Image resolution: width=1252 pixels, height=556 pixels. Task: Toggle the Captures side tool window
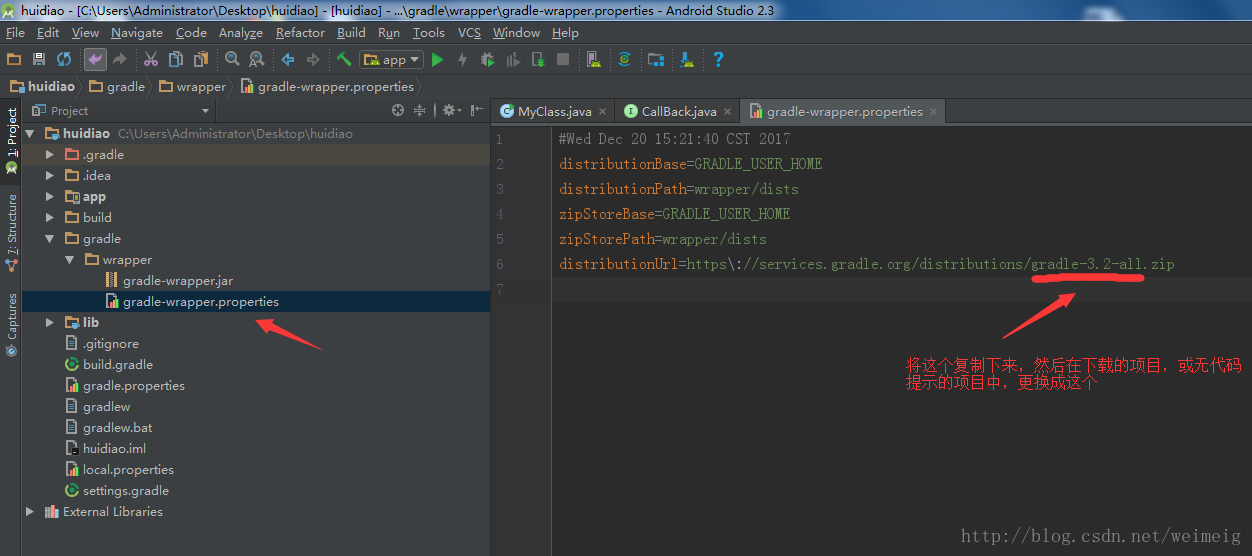point(11,324)
